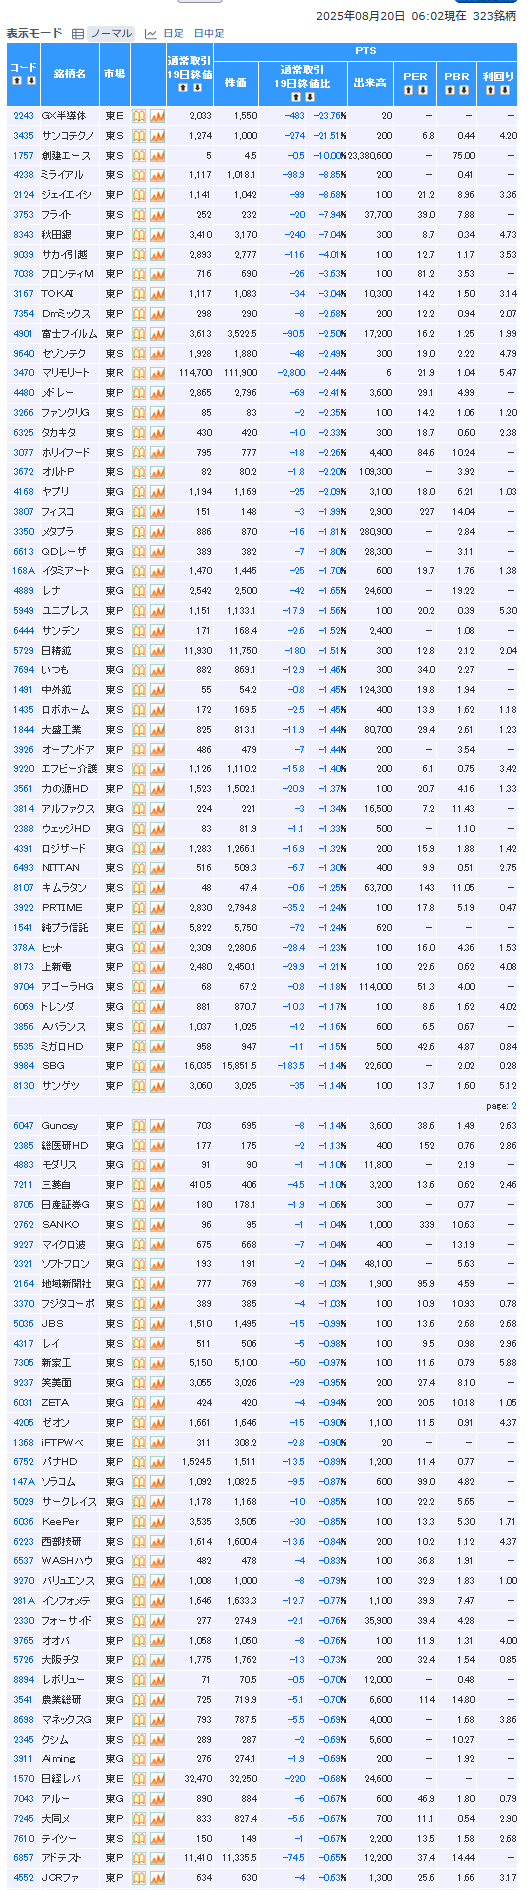This screenshot has height=1890, width=532.
Task: Sort PER column with up arrow
Action: coord(408,90)
